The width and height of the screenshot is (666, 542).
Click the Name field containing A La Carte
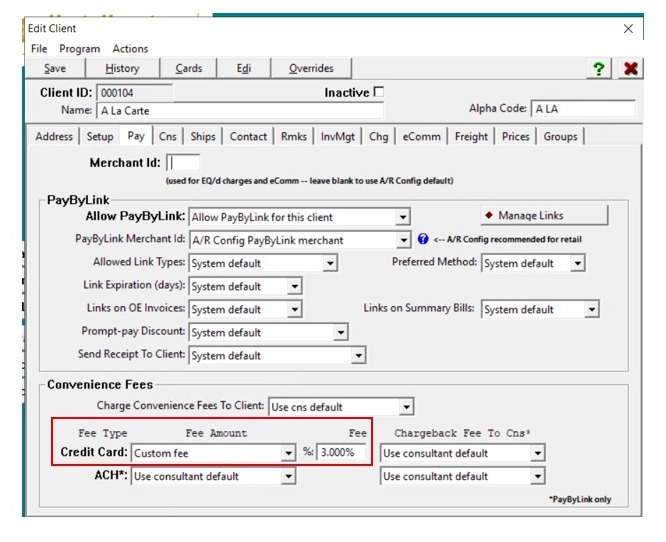(x=240, y=110)
